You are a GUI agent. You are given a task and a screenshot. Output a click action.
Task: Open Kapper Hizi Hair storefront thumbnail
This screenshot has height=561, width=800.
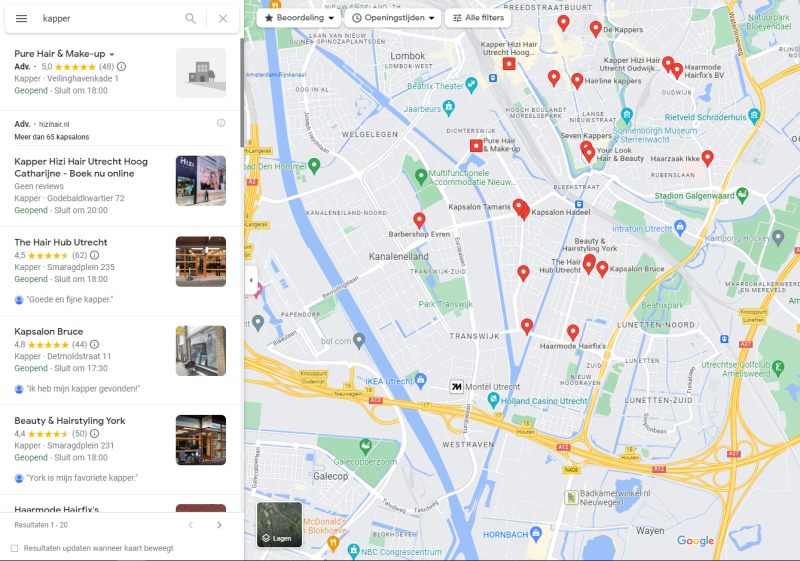201,181
